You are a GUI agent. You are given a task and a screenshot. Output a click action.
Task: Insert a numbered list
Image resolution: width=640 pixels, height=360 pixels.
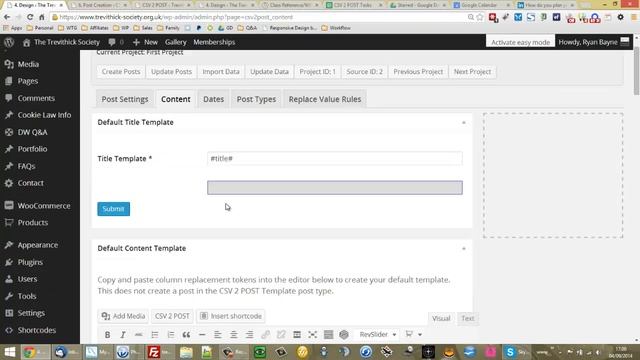coord(171,335)
